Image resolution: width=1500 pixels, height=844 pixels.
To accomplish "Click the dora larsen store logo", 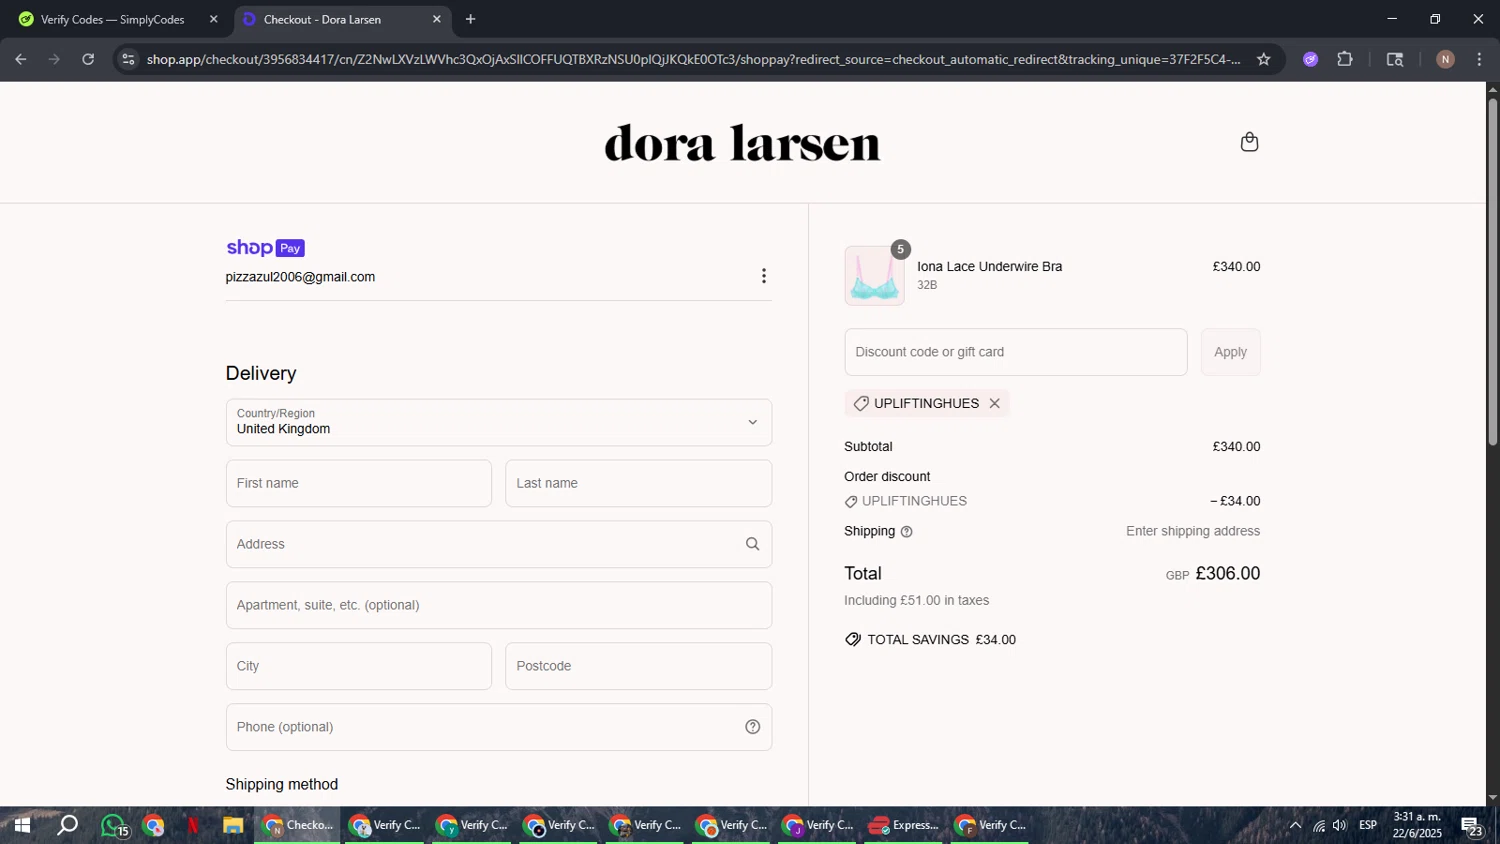I will coord(742,143).
